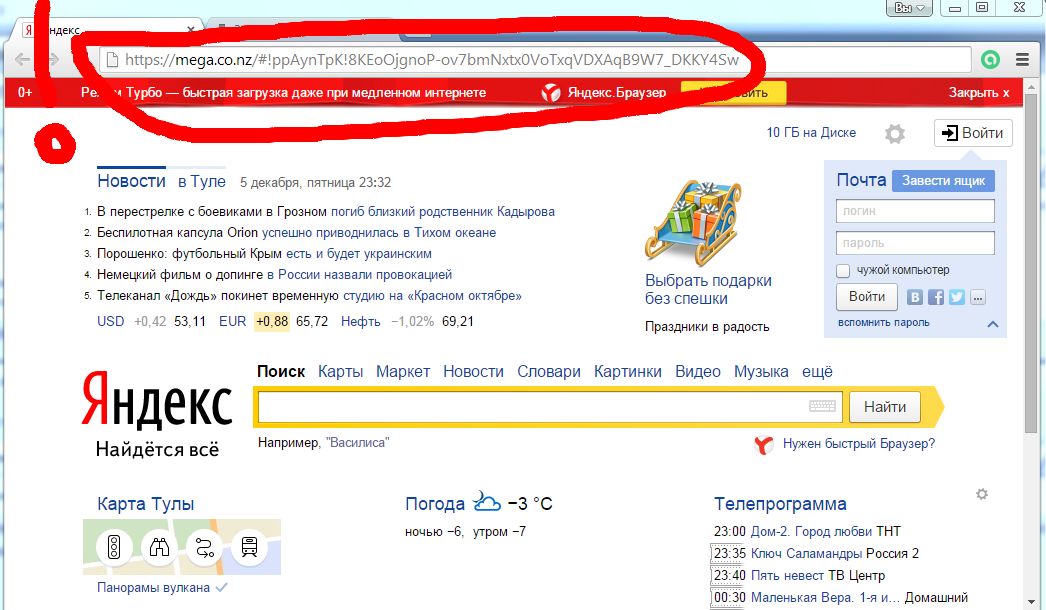The image size is (1046, 610).
Task: Open 'Видео' in the services bar
Action: 698,372
